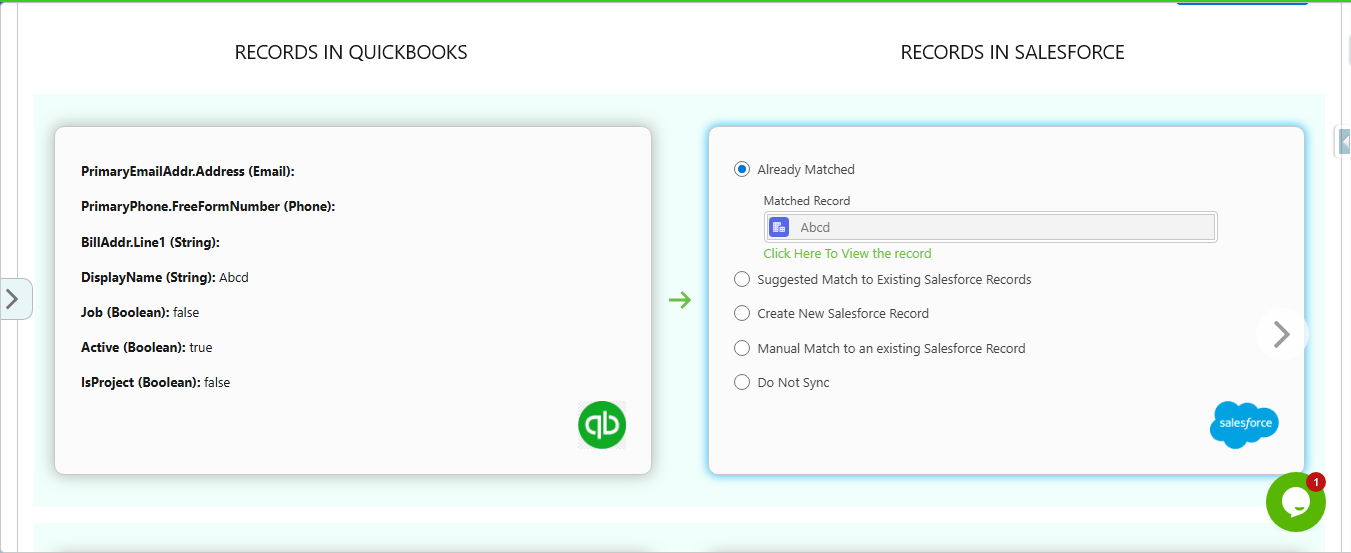Click the account icon in Matched Record field
1351x553 pixels.
779,227
